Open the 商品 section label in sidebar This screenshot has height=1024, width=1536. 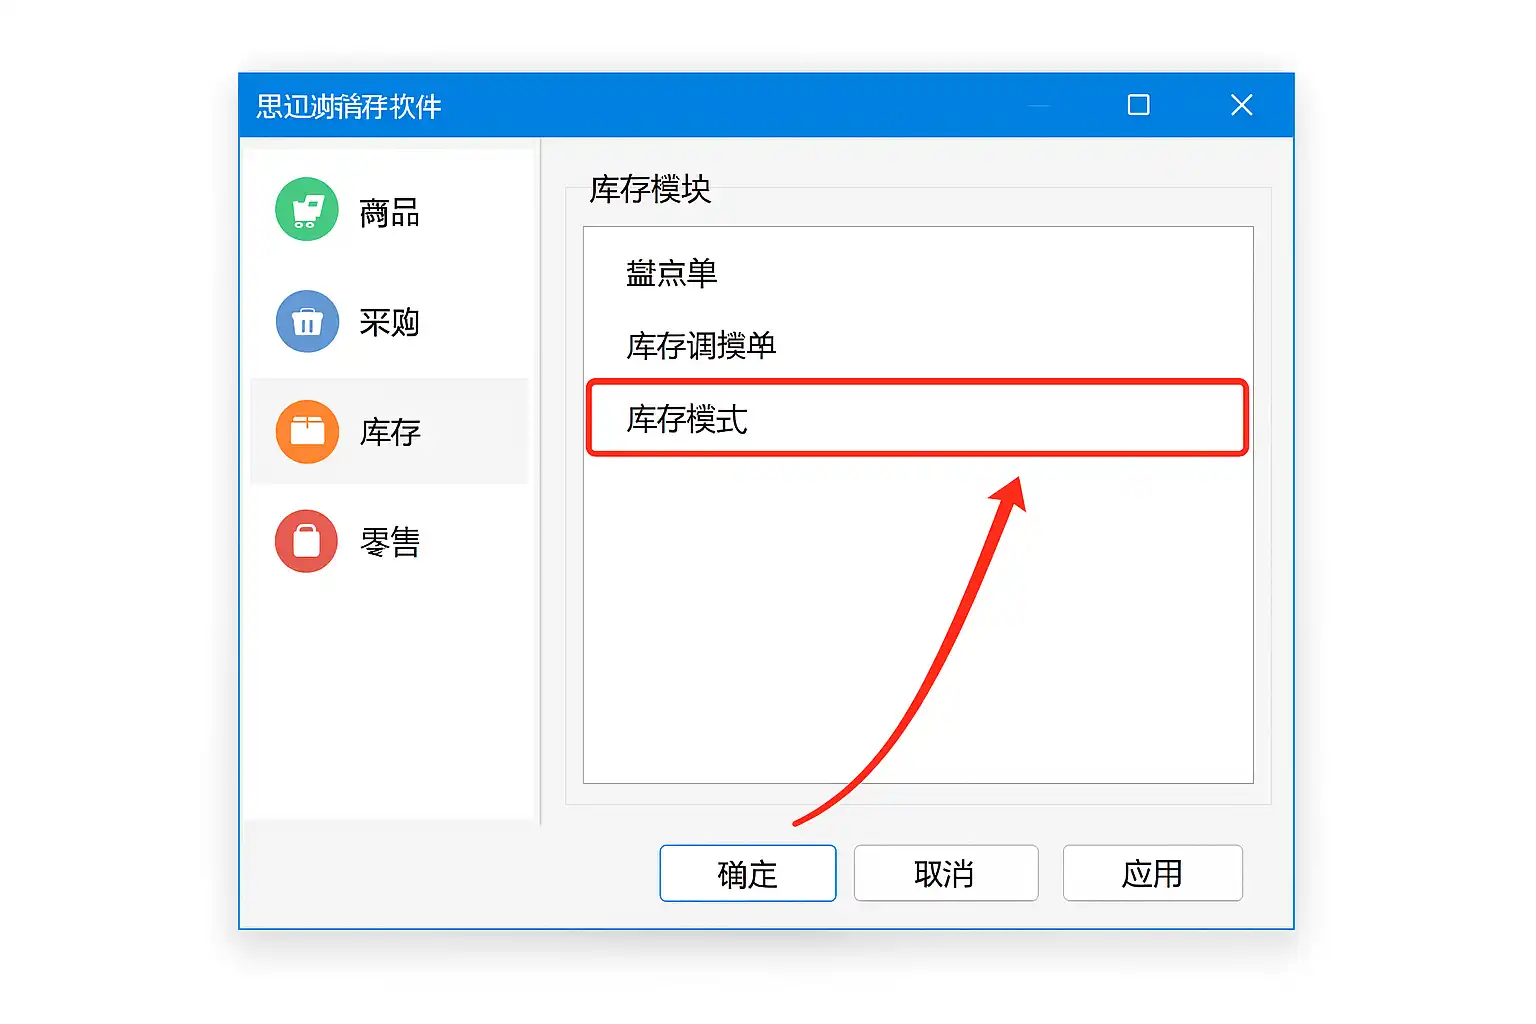point(390,212)
